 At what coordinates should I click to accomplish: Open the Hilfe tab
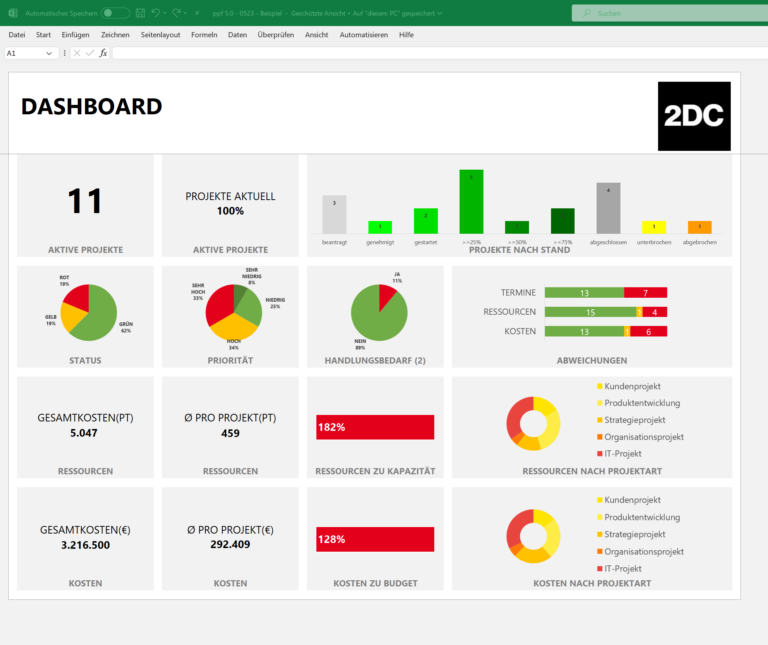coord(406,35)
